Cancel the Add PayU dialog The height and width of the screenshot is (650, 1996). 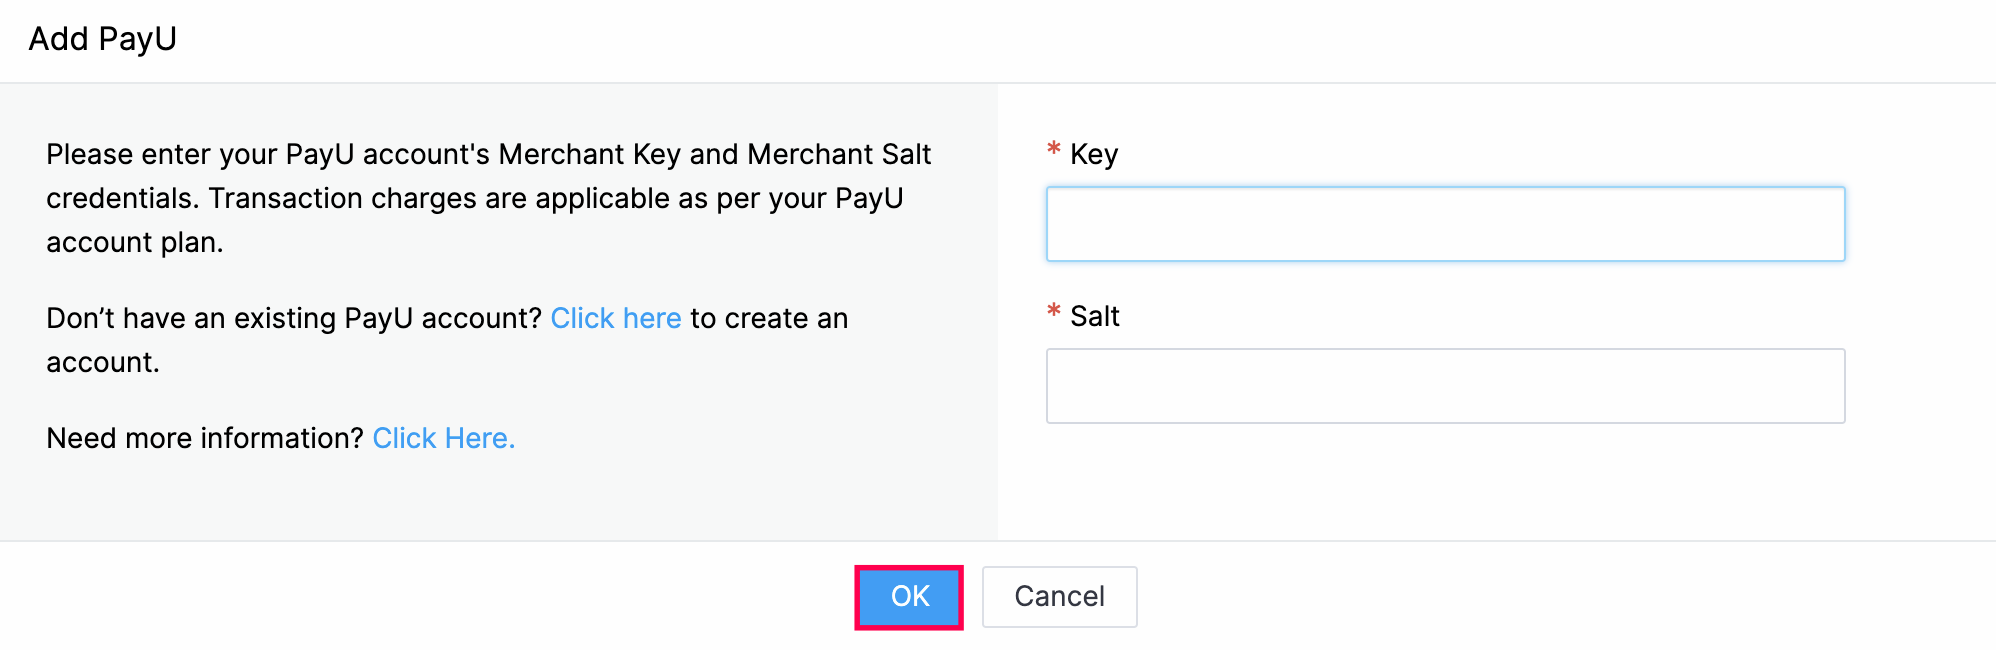click(x=1059, y=597)
